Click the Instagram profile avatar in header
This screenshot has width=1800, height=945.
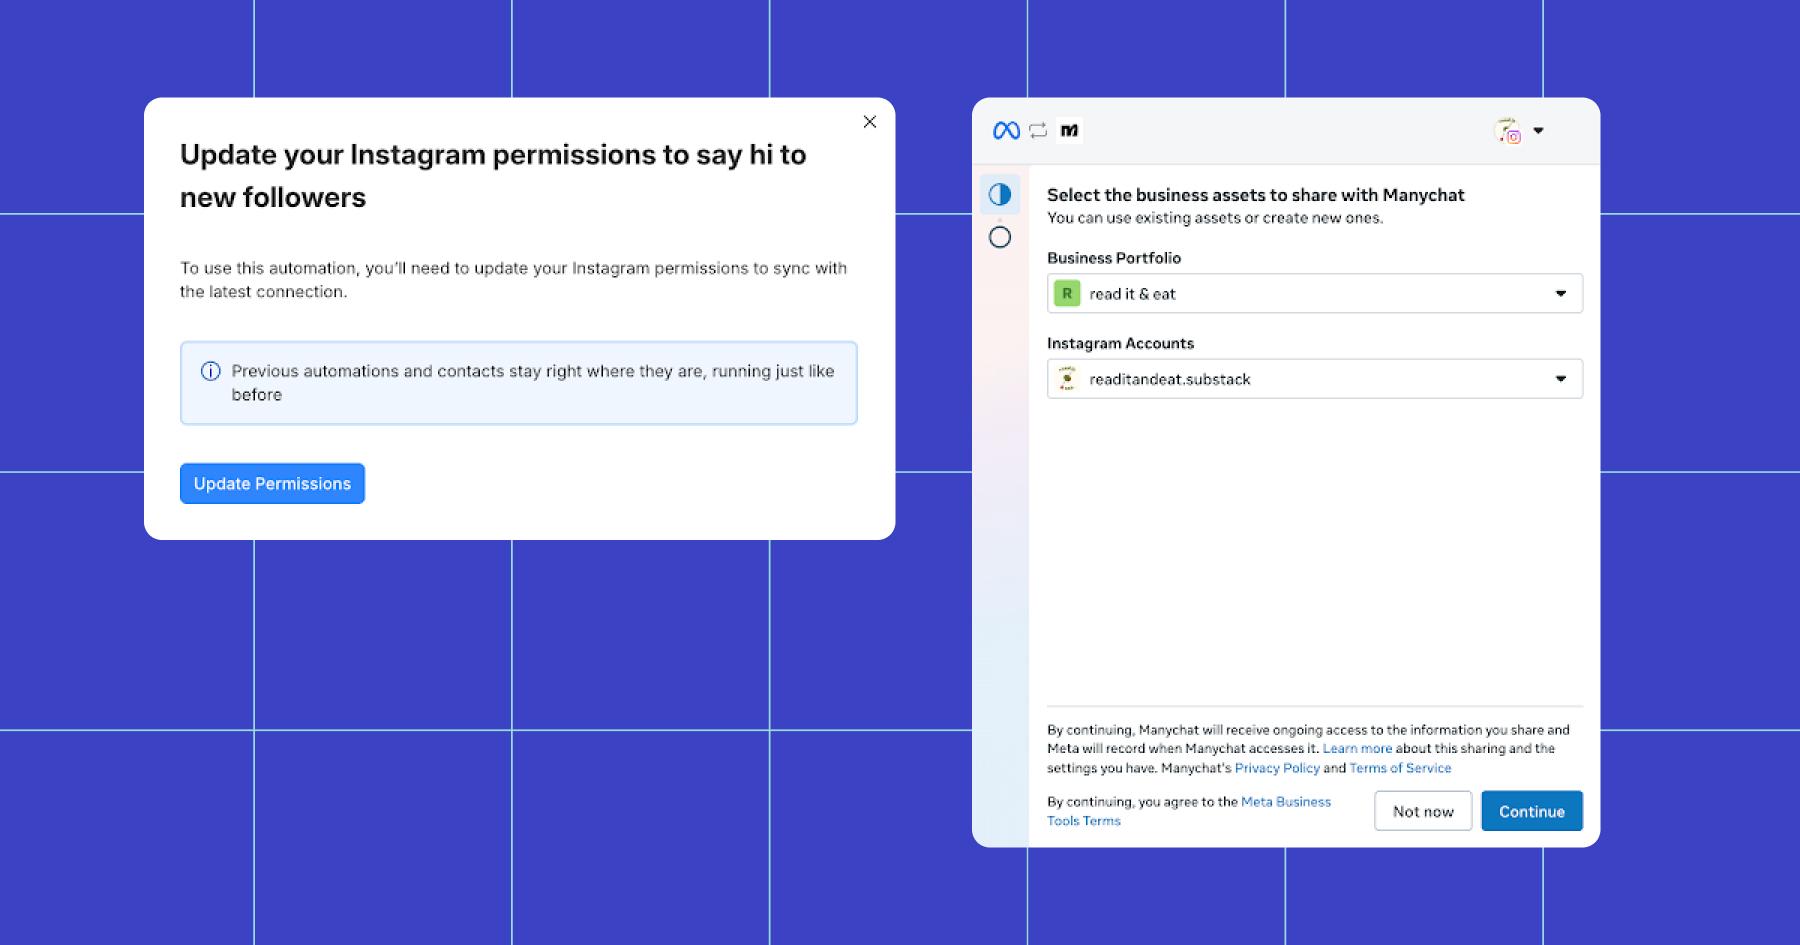click(x=1508, y=130)
